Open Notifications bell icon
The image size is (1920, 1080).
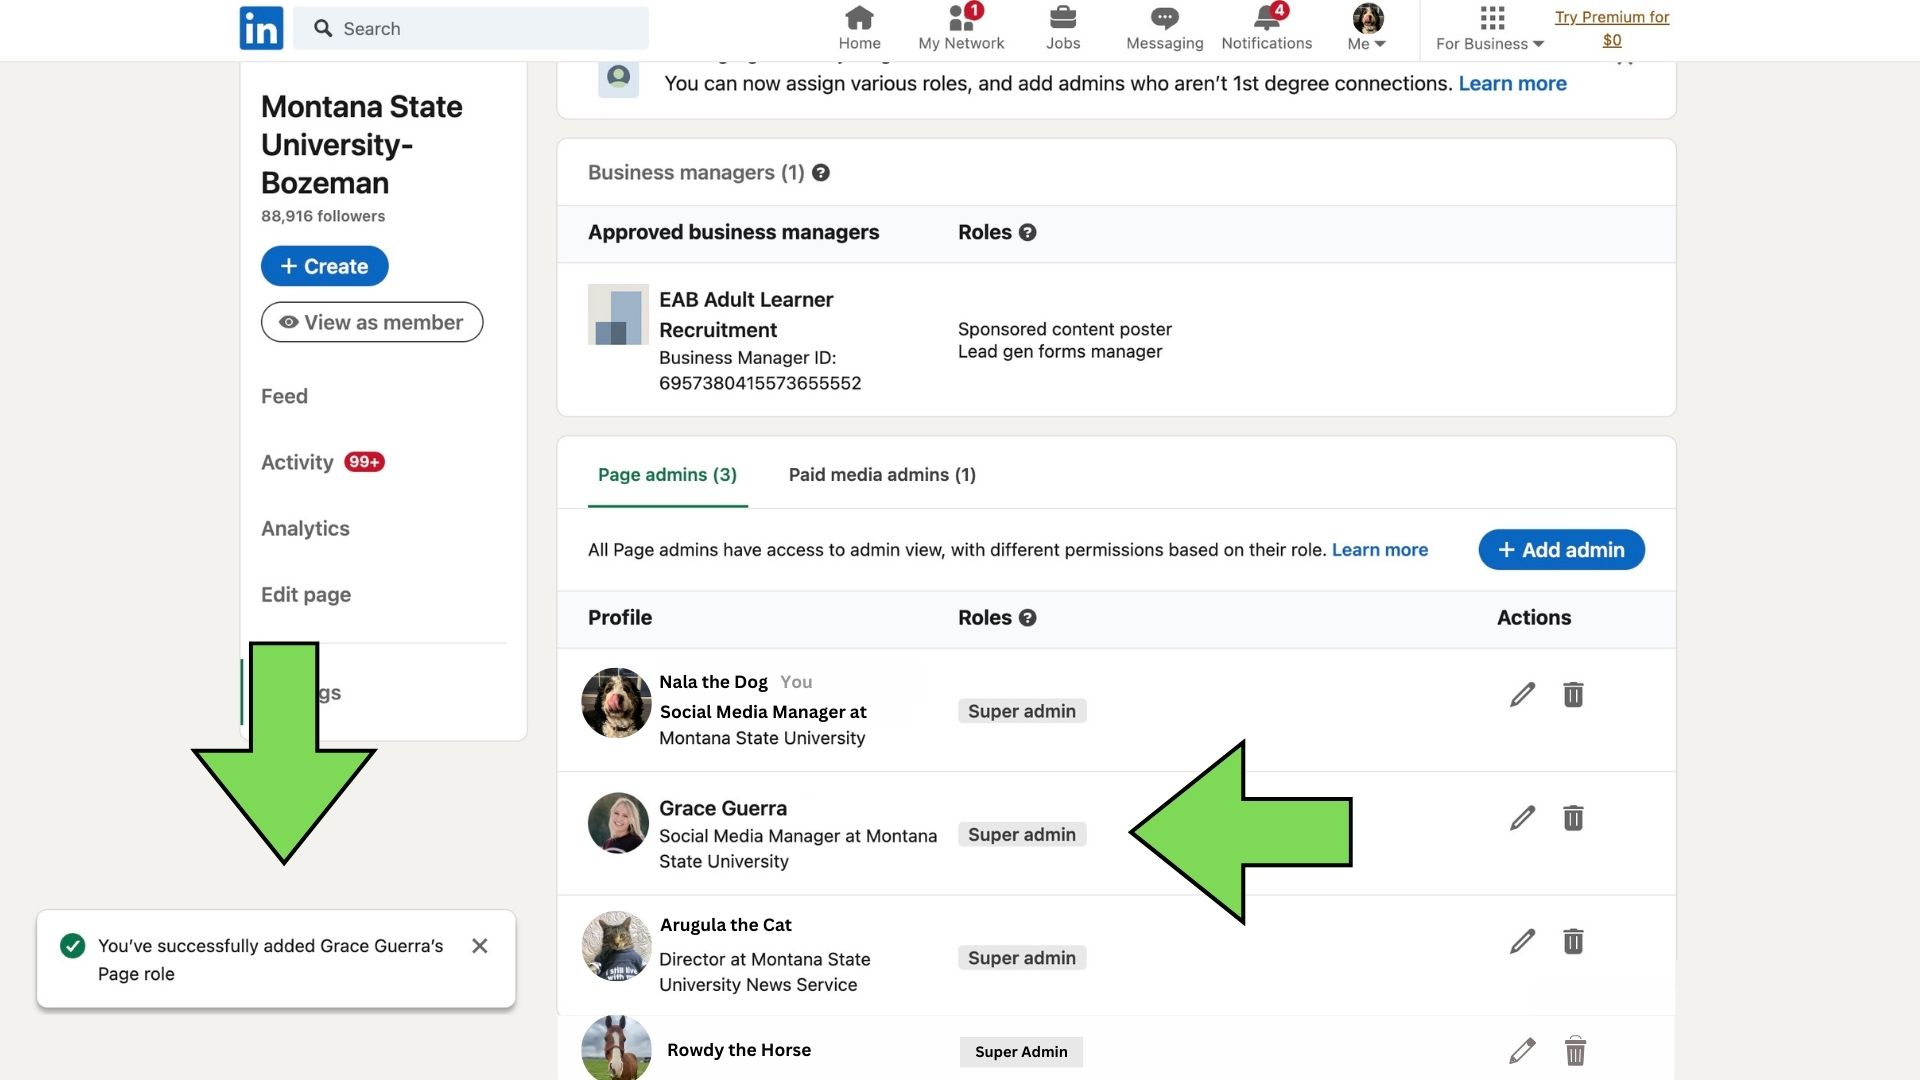(1266, 28)
